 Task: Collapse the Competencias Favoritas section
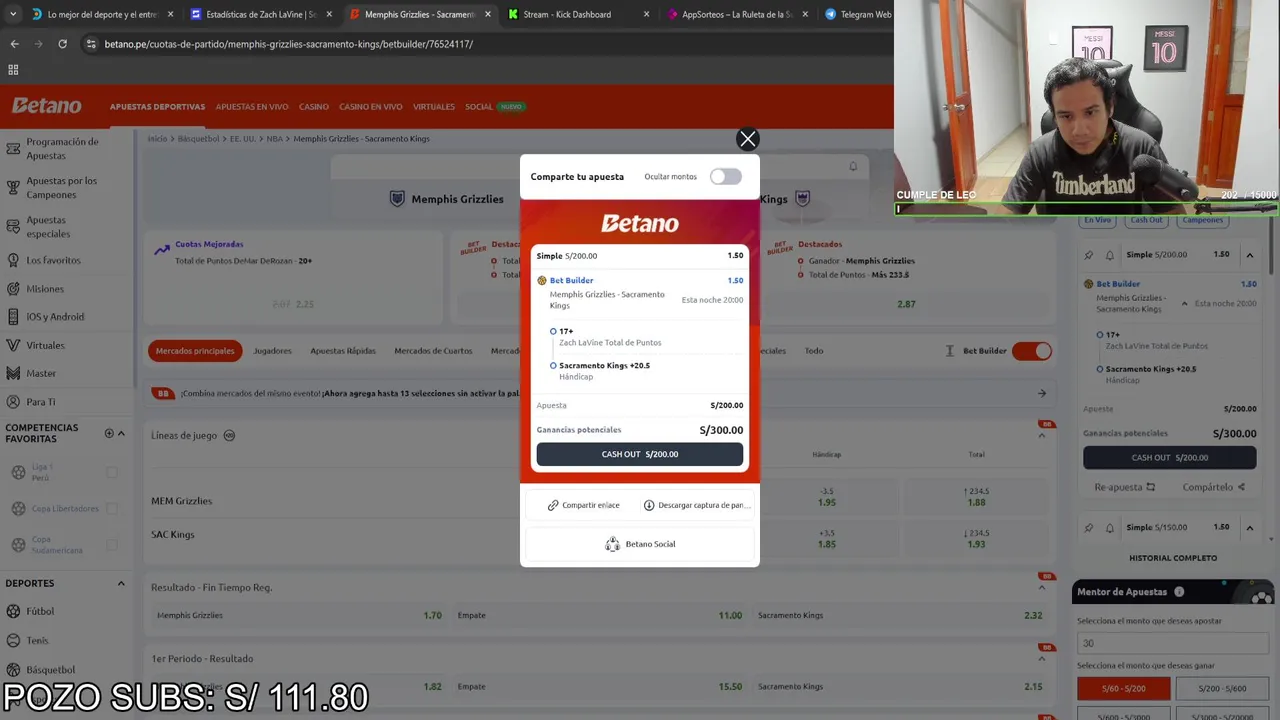point(121,433)
